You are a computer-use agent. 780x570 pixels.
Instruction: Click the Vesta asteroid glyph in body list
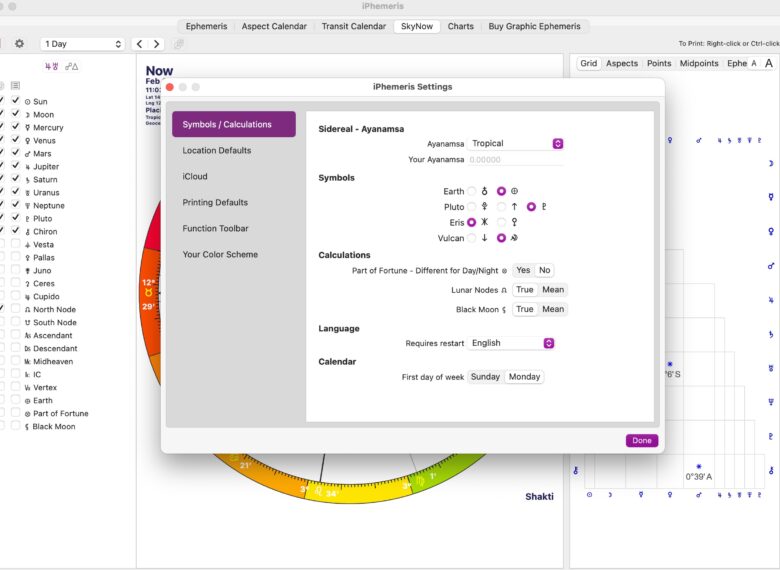27,245
